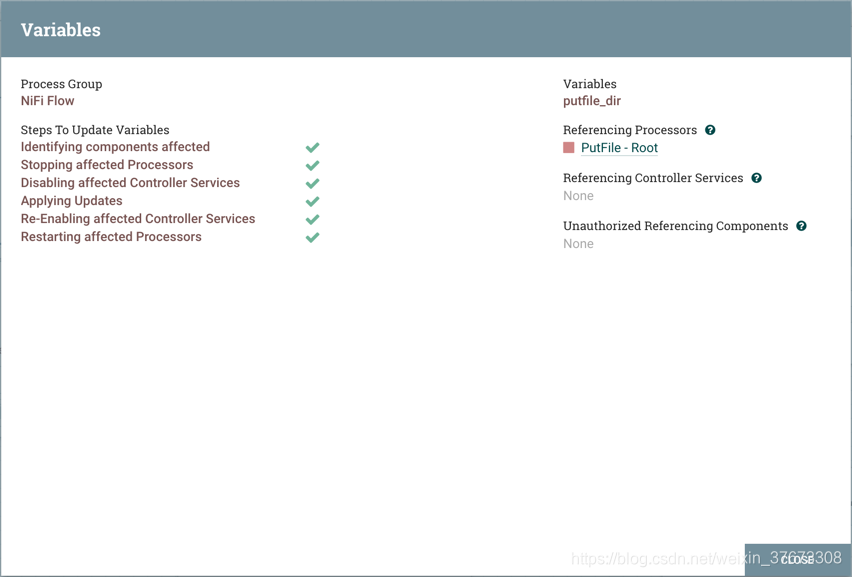Click the checkmark for Re-Enabling affected Controller Services
This screenshot has height=577, width=852.
312,219
